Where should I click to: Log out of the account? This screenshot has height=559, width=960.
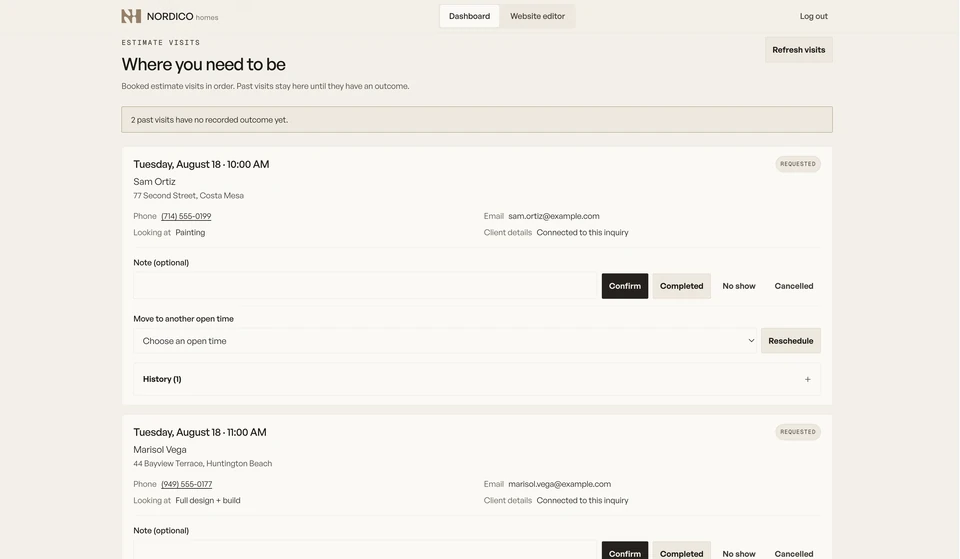pos(813,16)
